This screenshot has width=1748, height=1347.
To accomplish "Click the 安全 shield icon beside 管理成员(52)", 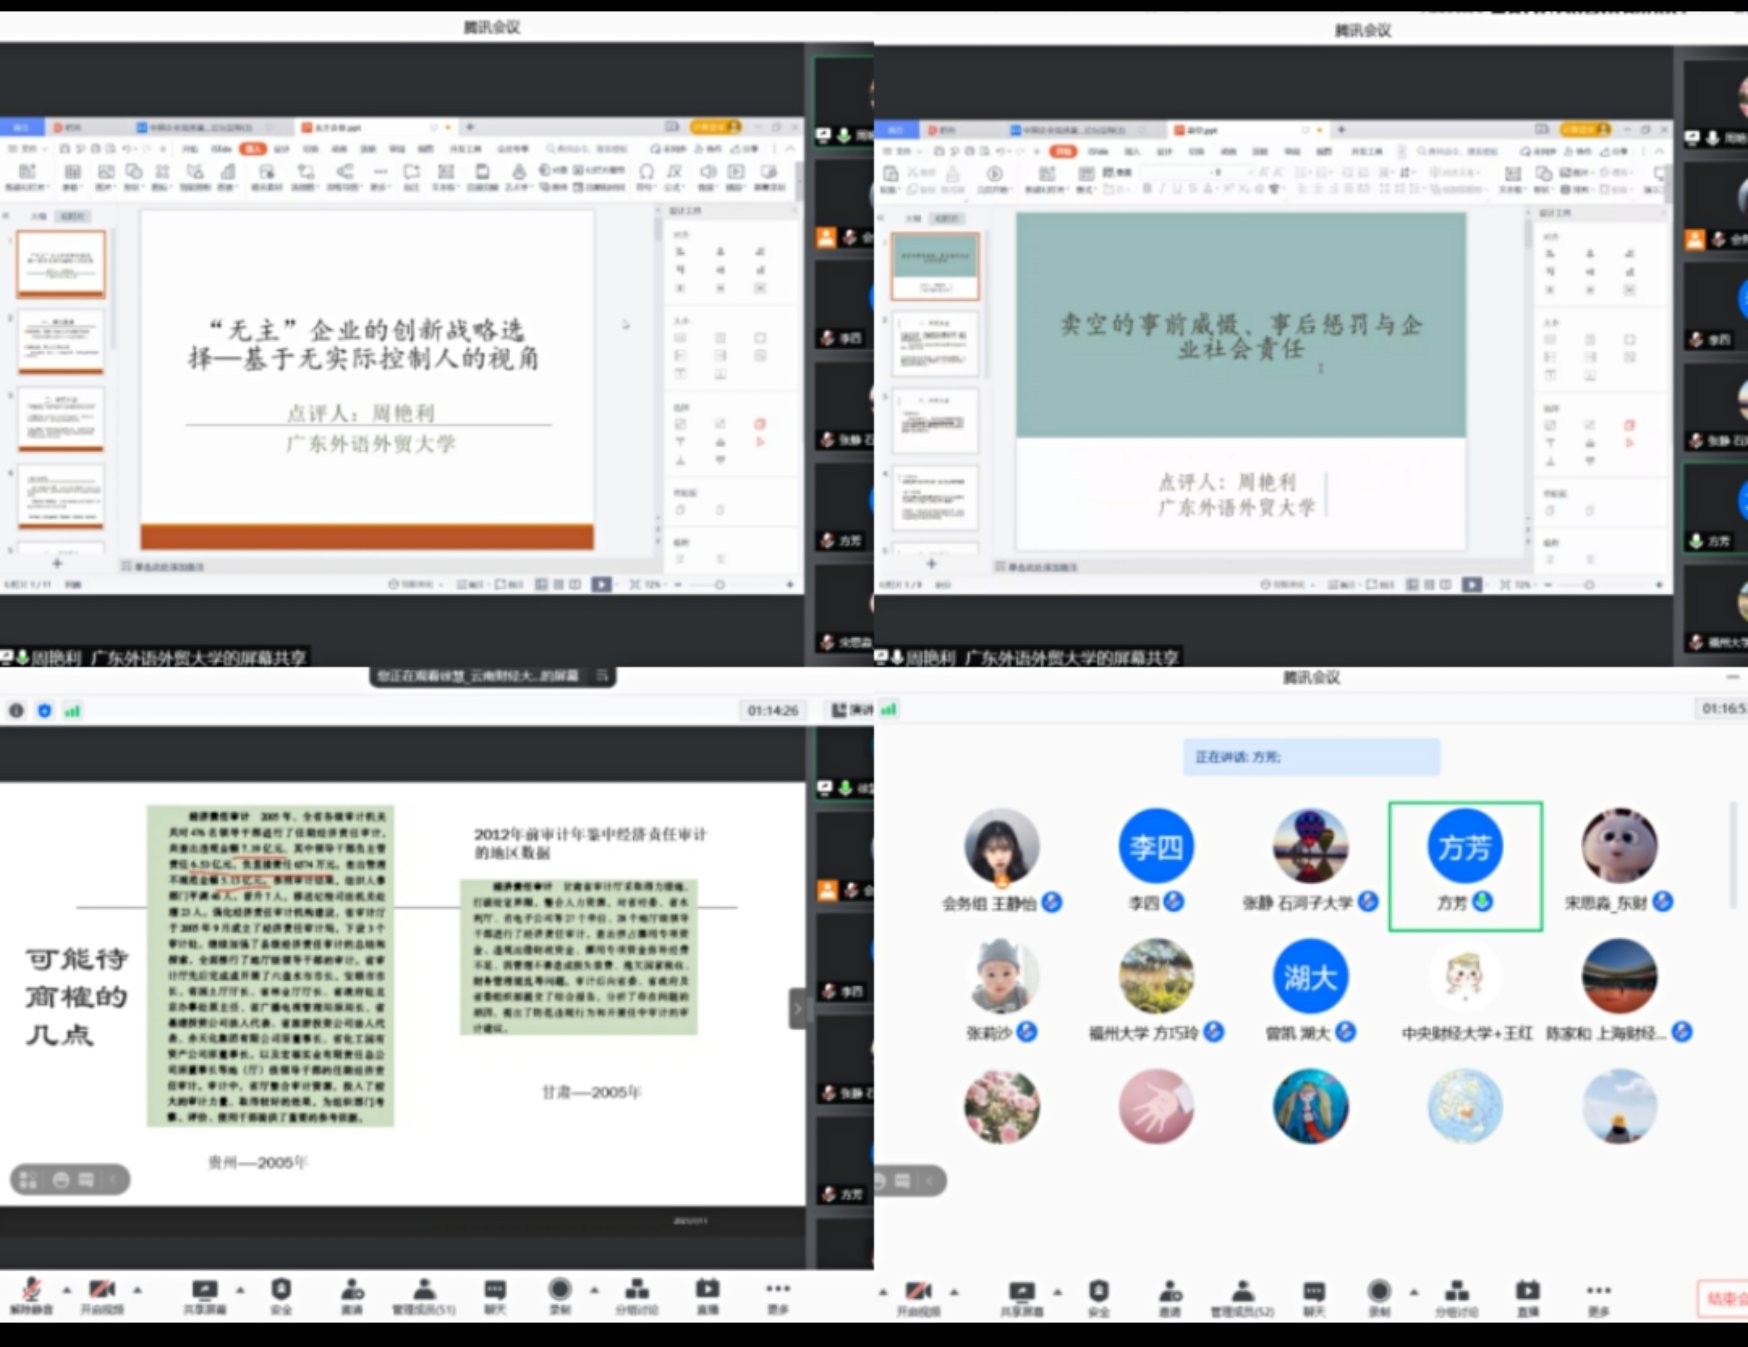I will 1098,1293.
